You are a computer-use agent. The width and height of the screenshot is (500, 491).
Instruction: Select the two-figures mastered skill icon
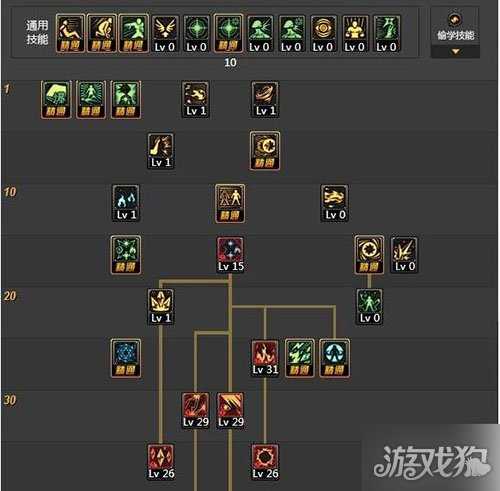(x=230, y=203)
